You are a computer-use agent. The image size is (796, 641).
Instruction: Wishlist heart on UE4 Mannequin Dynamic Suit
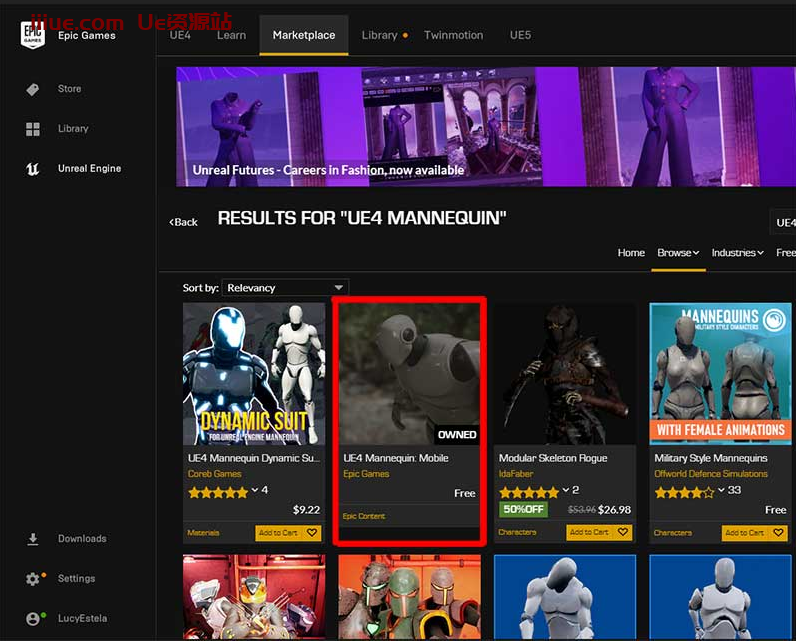[312, 533]
